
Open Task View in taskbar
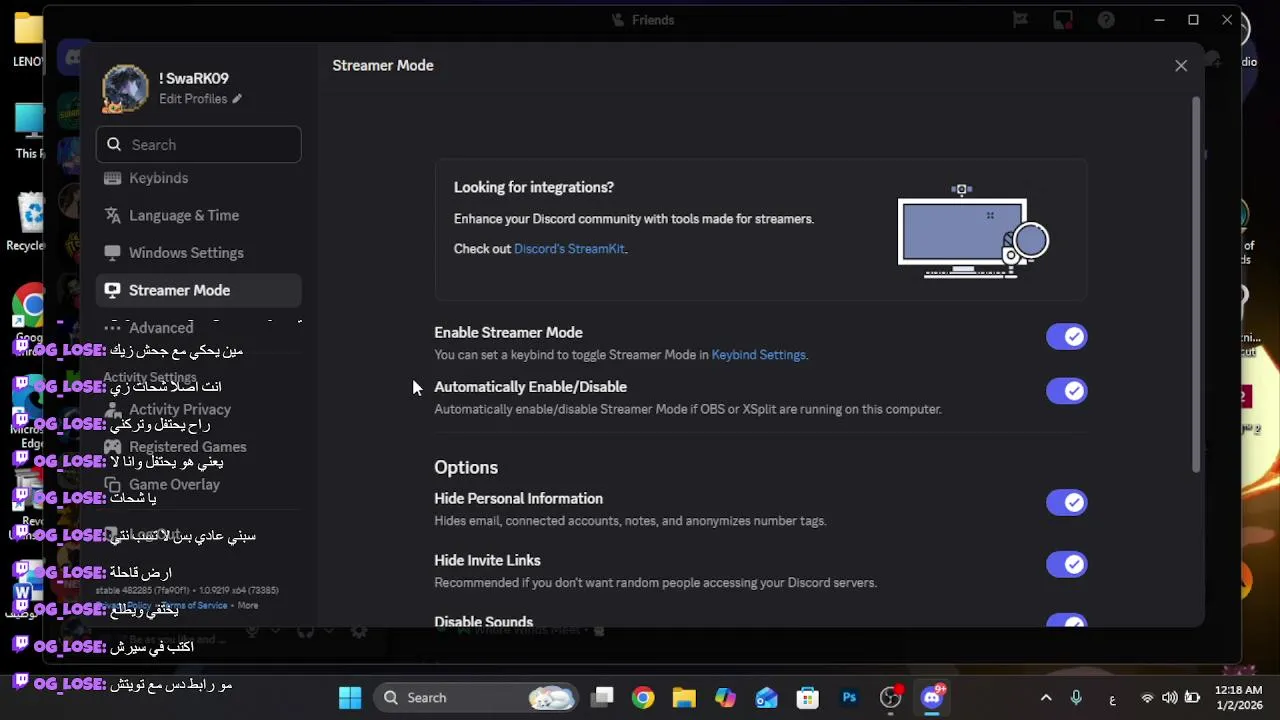(x=602, y=698)
